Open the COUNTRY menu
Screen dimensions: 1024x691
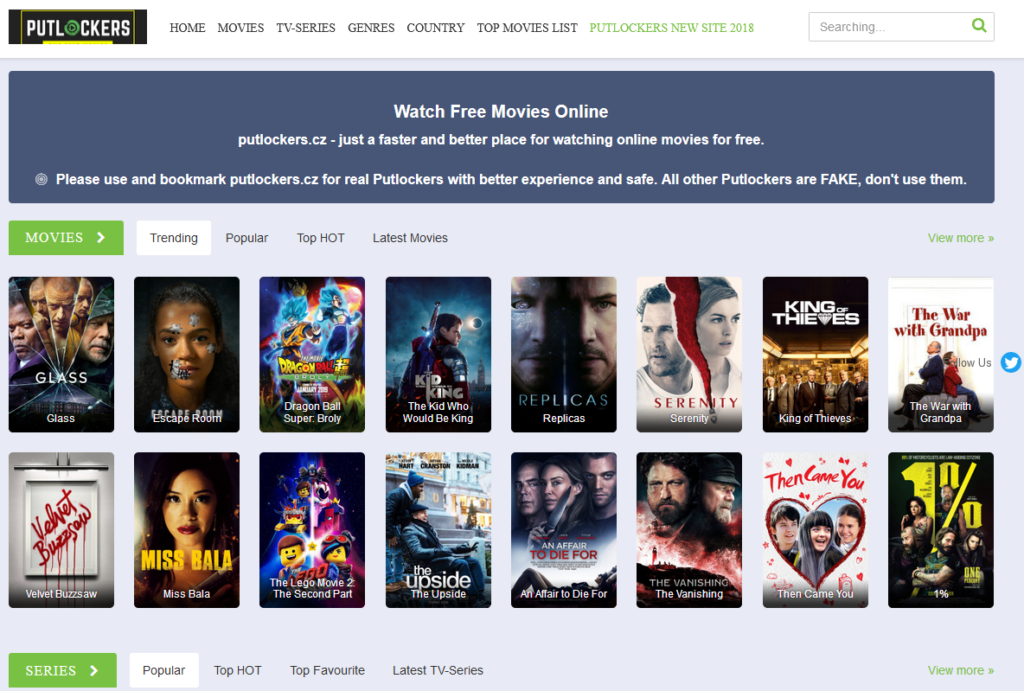pos(436,27)
